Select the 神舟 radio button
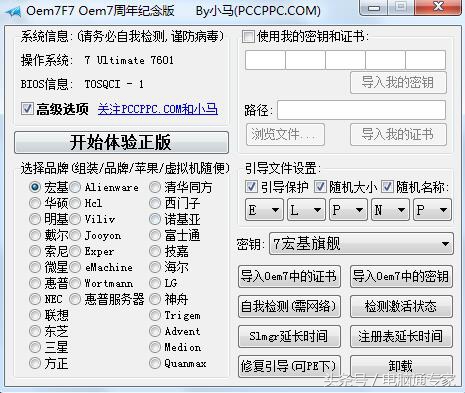The height and width of the screenshot is (393, 465). coord(155,299)
